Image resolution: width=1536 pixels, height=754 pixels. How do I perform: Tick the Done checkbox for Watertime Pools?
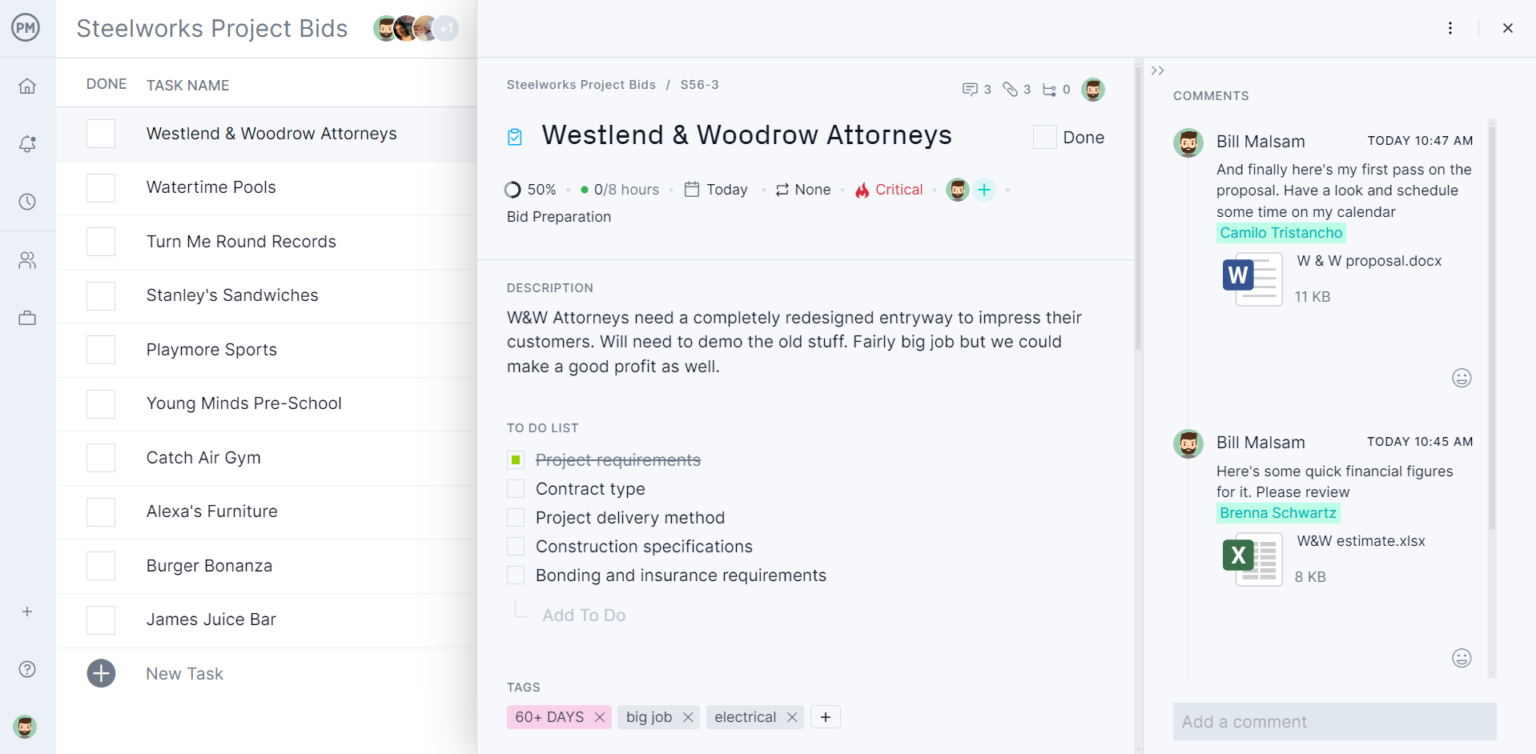point(100,187)
